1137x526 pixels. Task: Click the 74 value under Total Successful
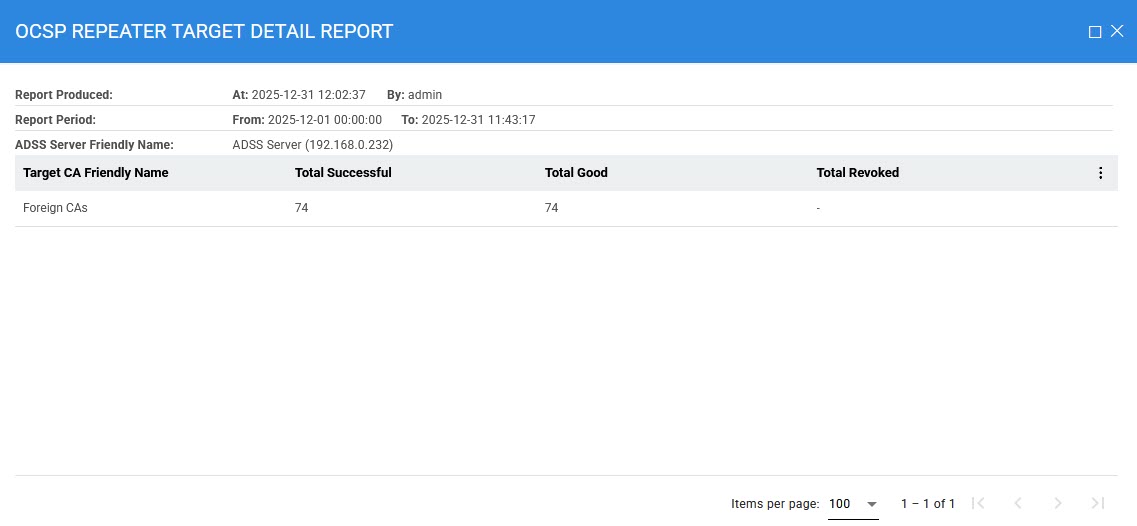coord(302,208)
